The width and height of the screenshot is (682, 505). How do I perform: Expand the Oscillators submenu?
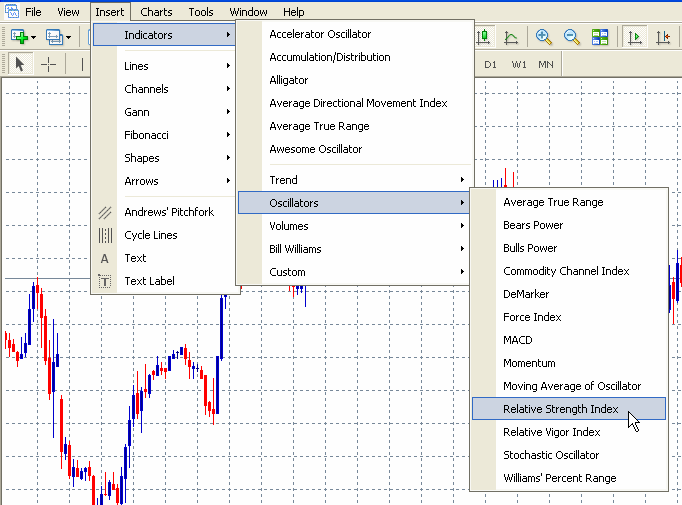point(354,203)
